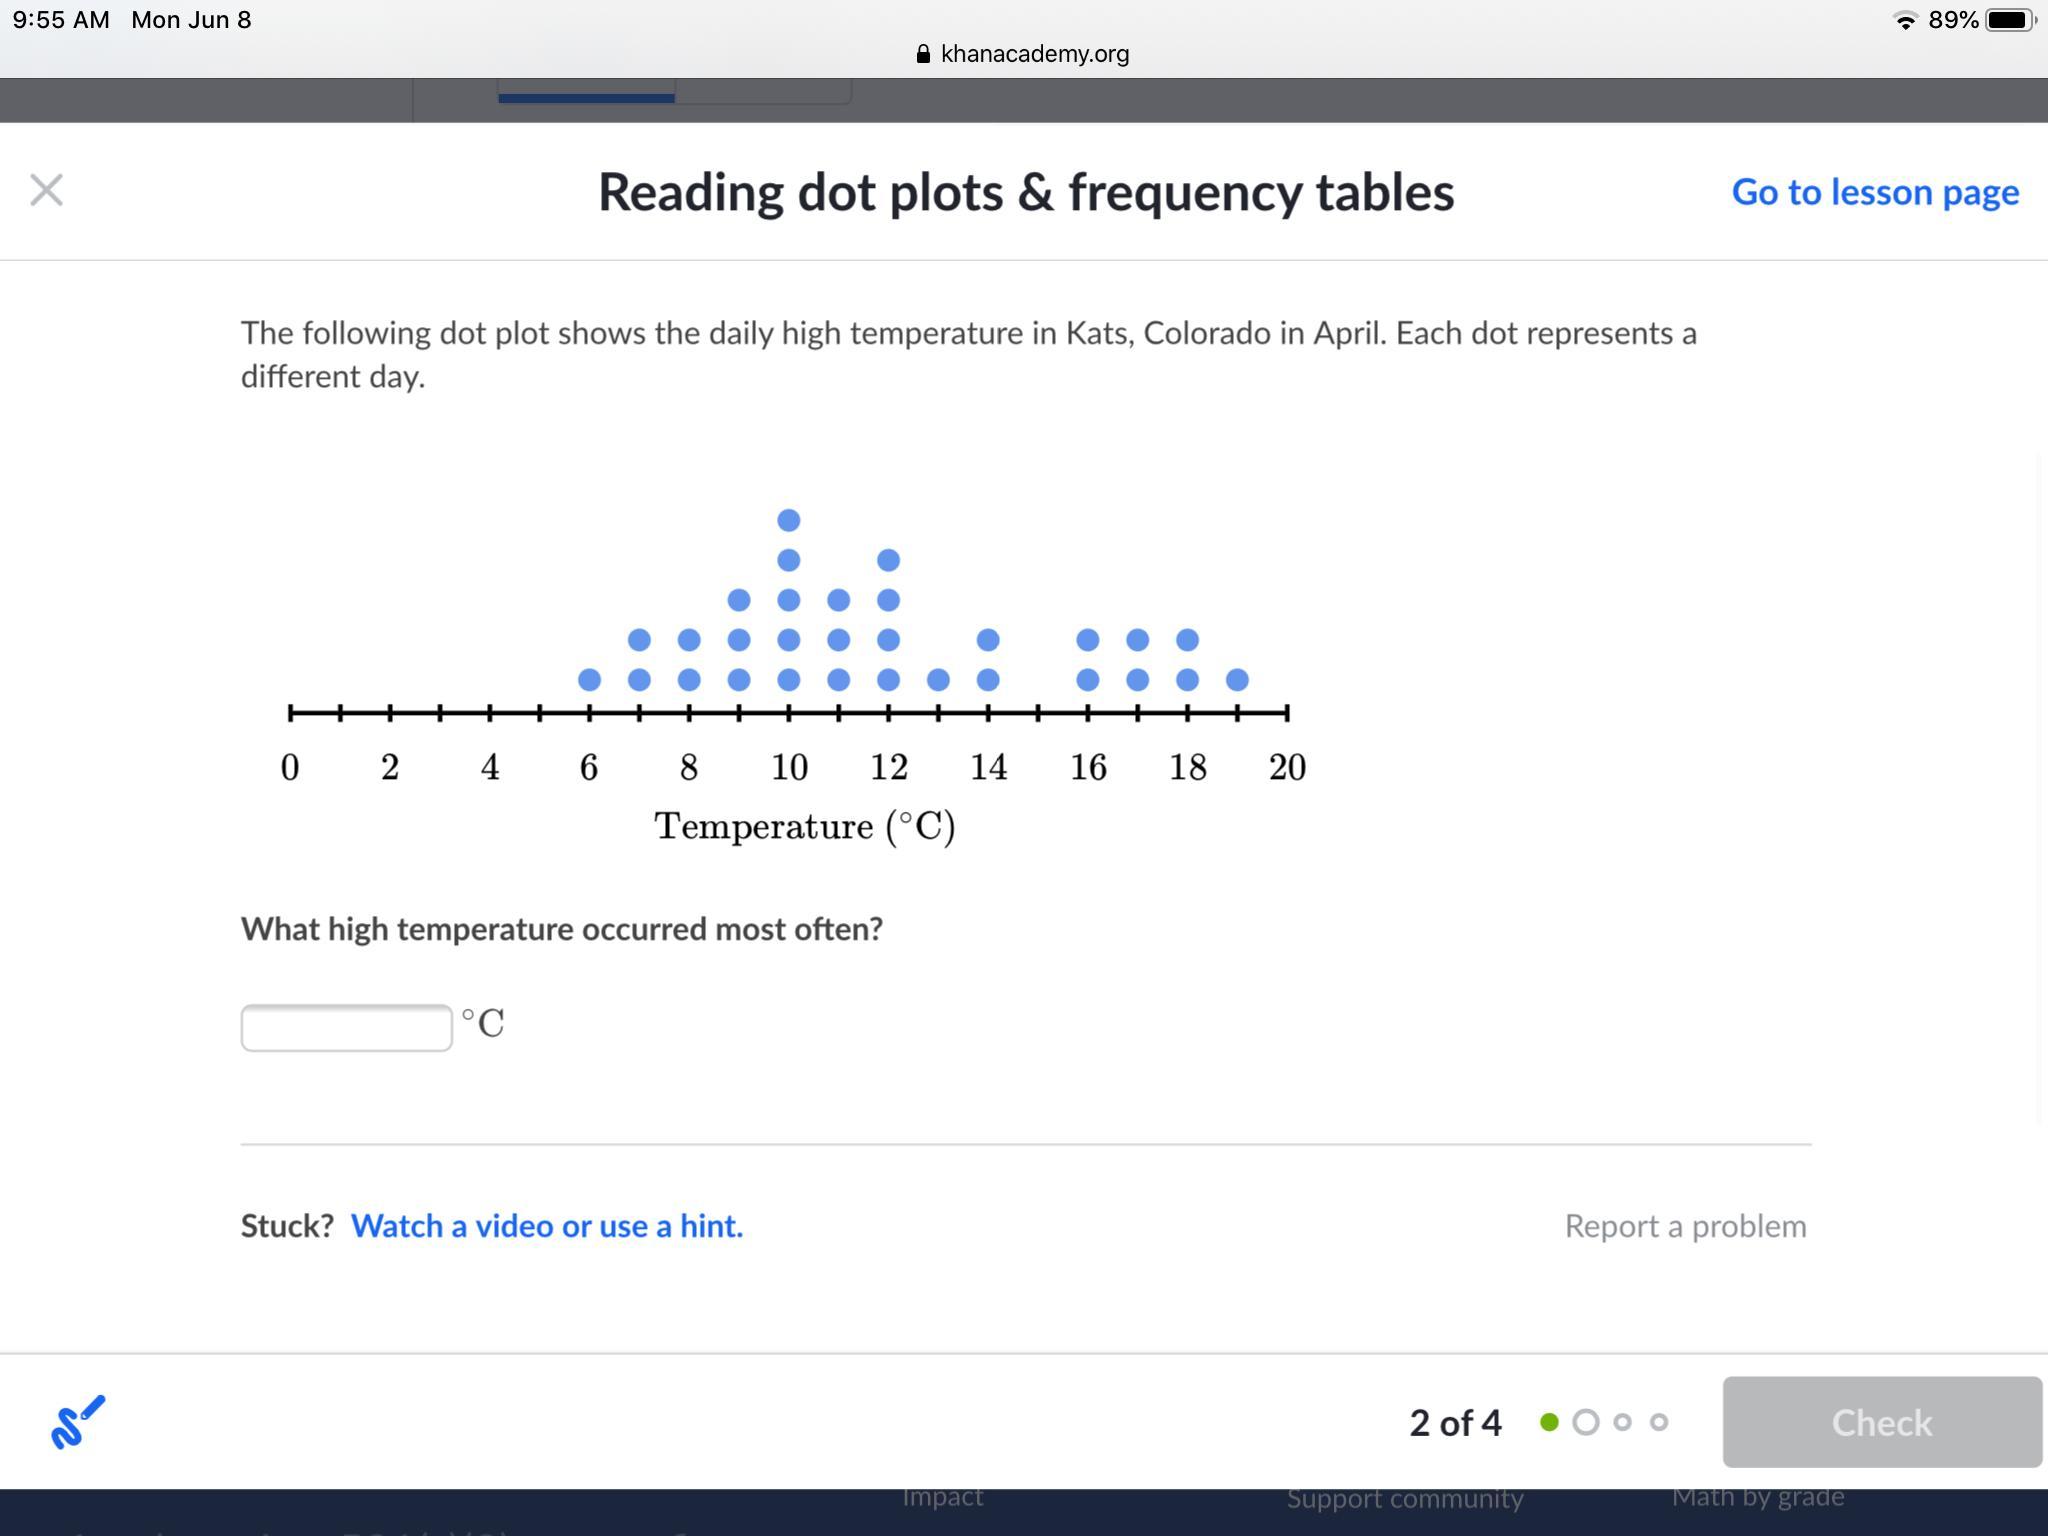Select the second question progress circle
Viewport: 2048px width, 1536px height.
(x=1585, y=1422)
